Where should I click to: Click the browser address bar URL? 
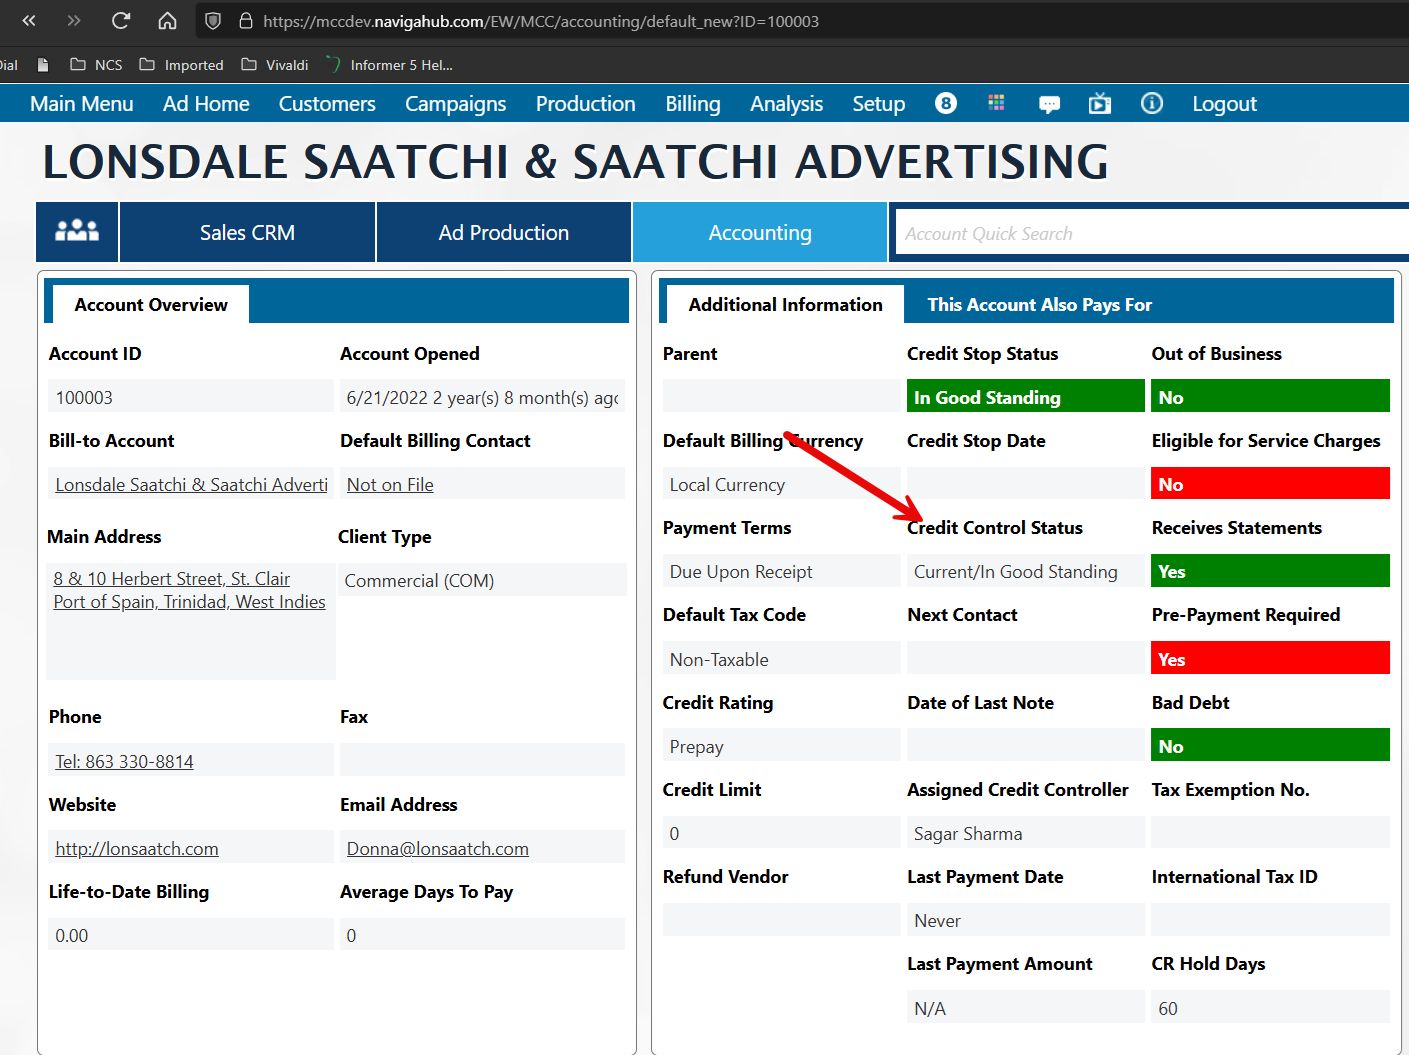pyautogui.click(x=541, y=21)
